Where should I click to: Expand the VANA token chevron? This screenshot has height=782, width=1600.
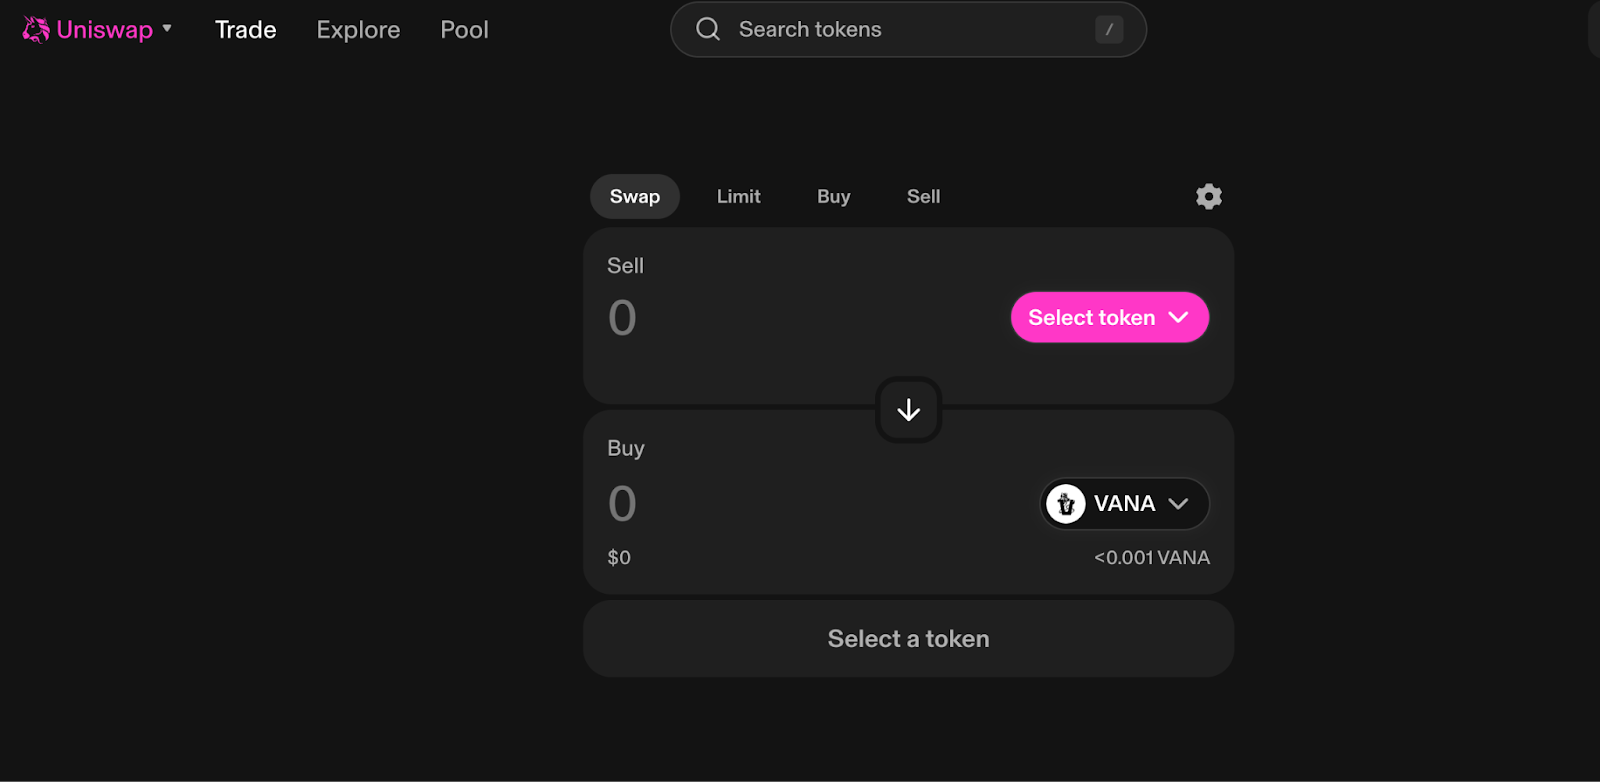click(1179, 504)
